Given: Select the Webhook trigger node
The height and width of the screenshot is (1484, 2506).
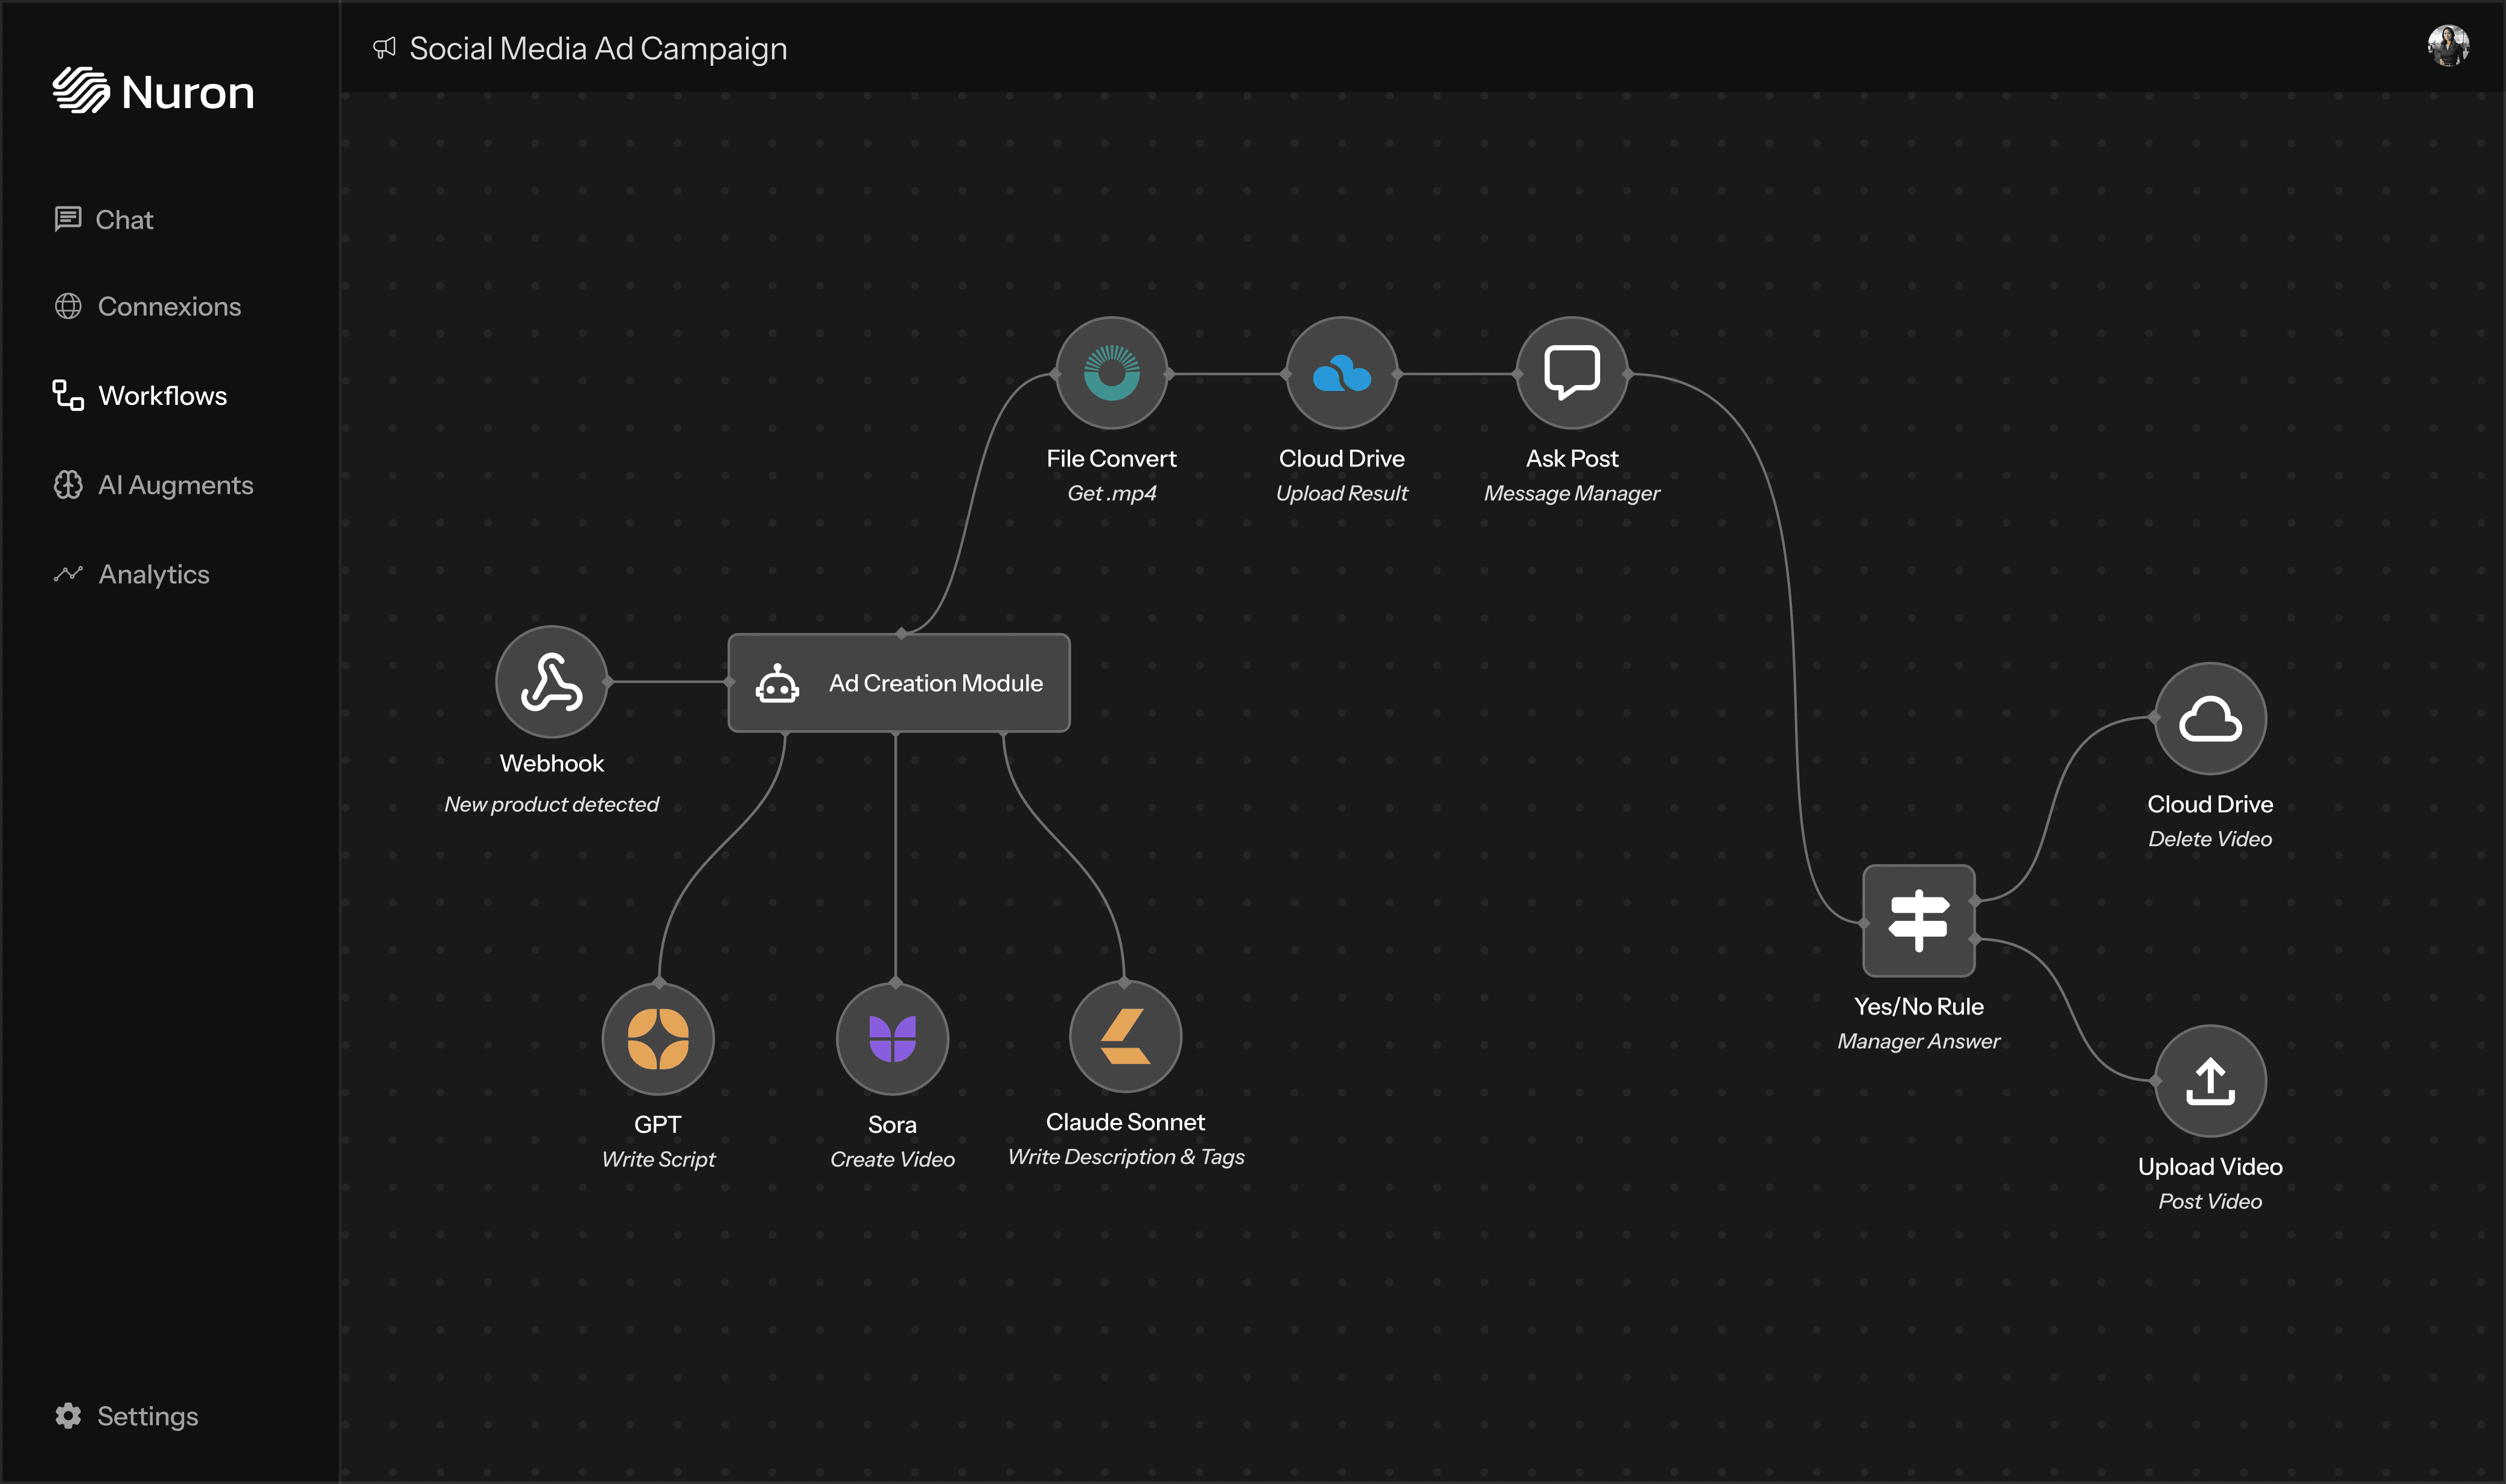Looking at the screenshot, I should (551, 684).
